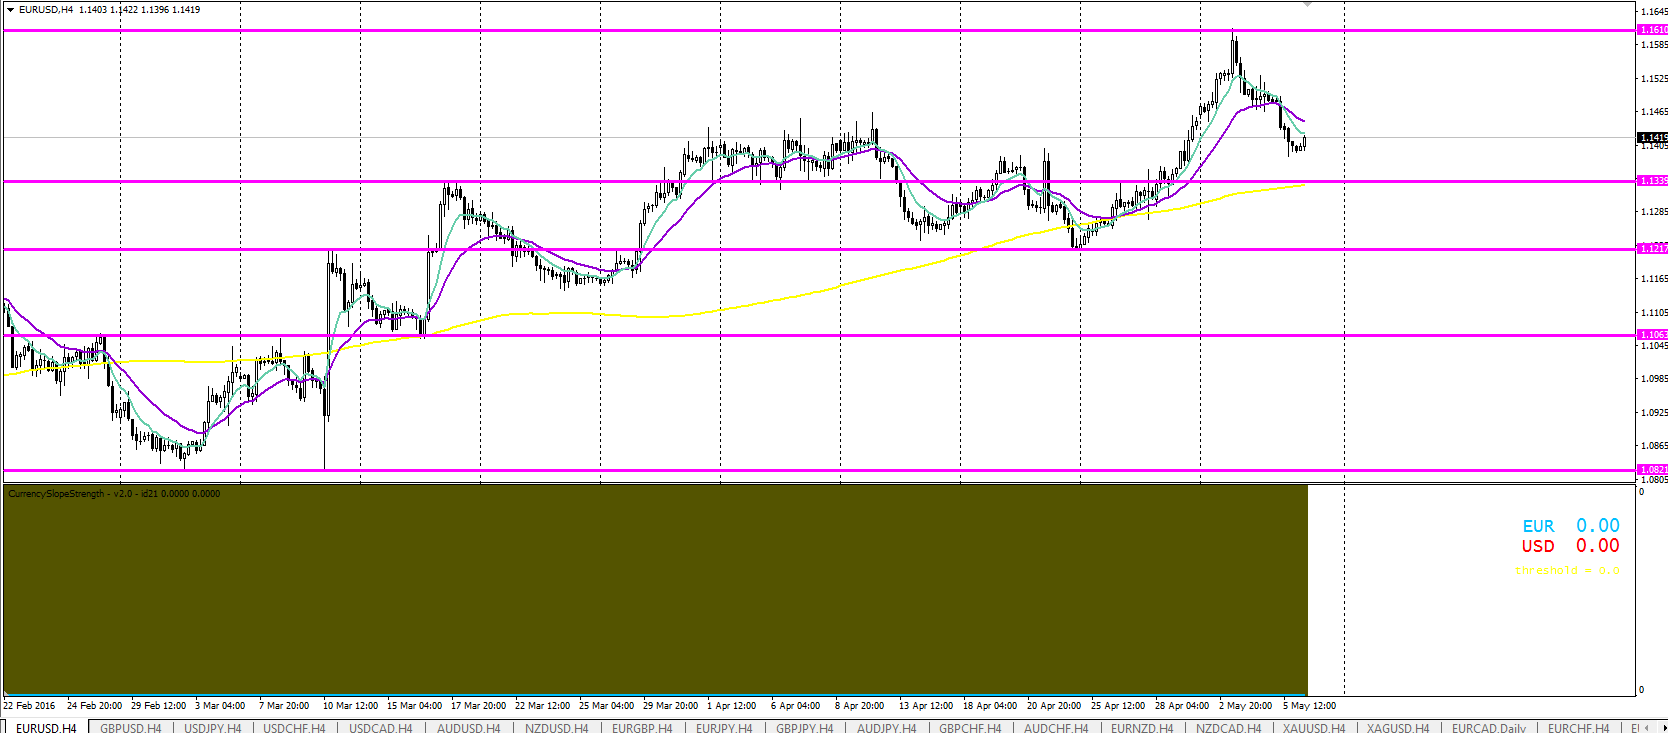
Task: Select the USDCAD.H4 chart tab
Action: pos(380,728)
